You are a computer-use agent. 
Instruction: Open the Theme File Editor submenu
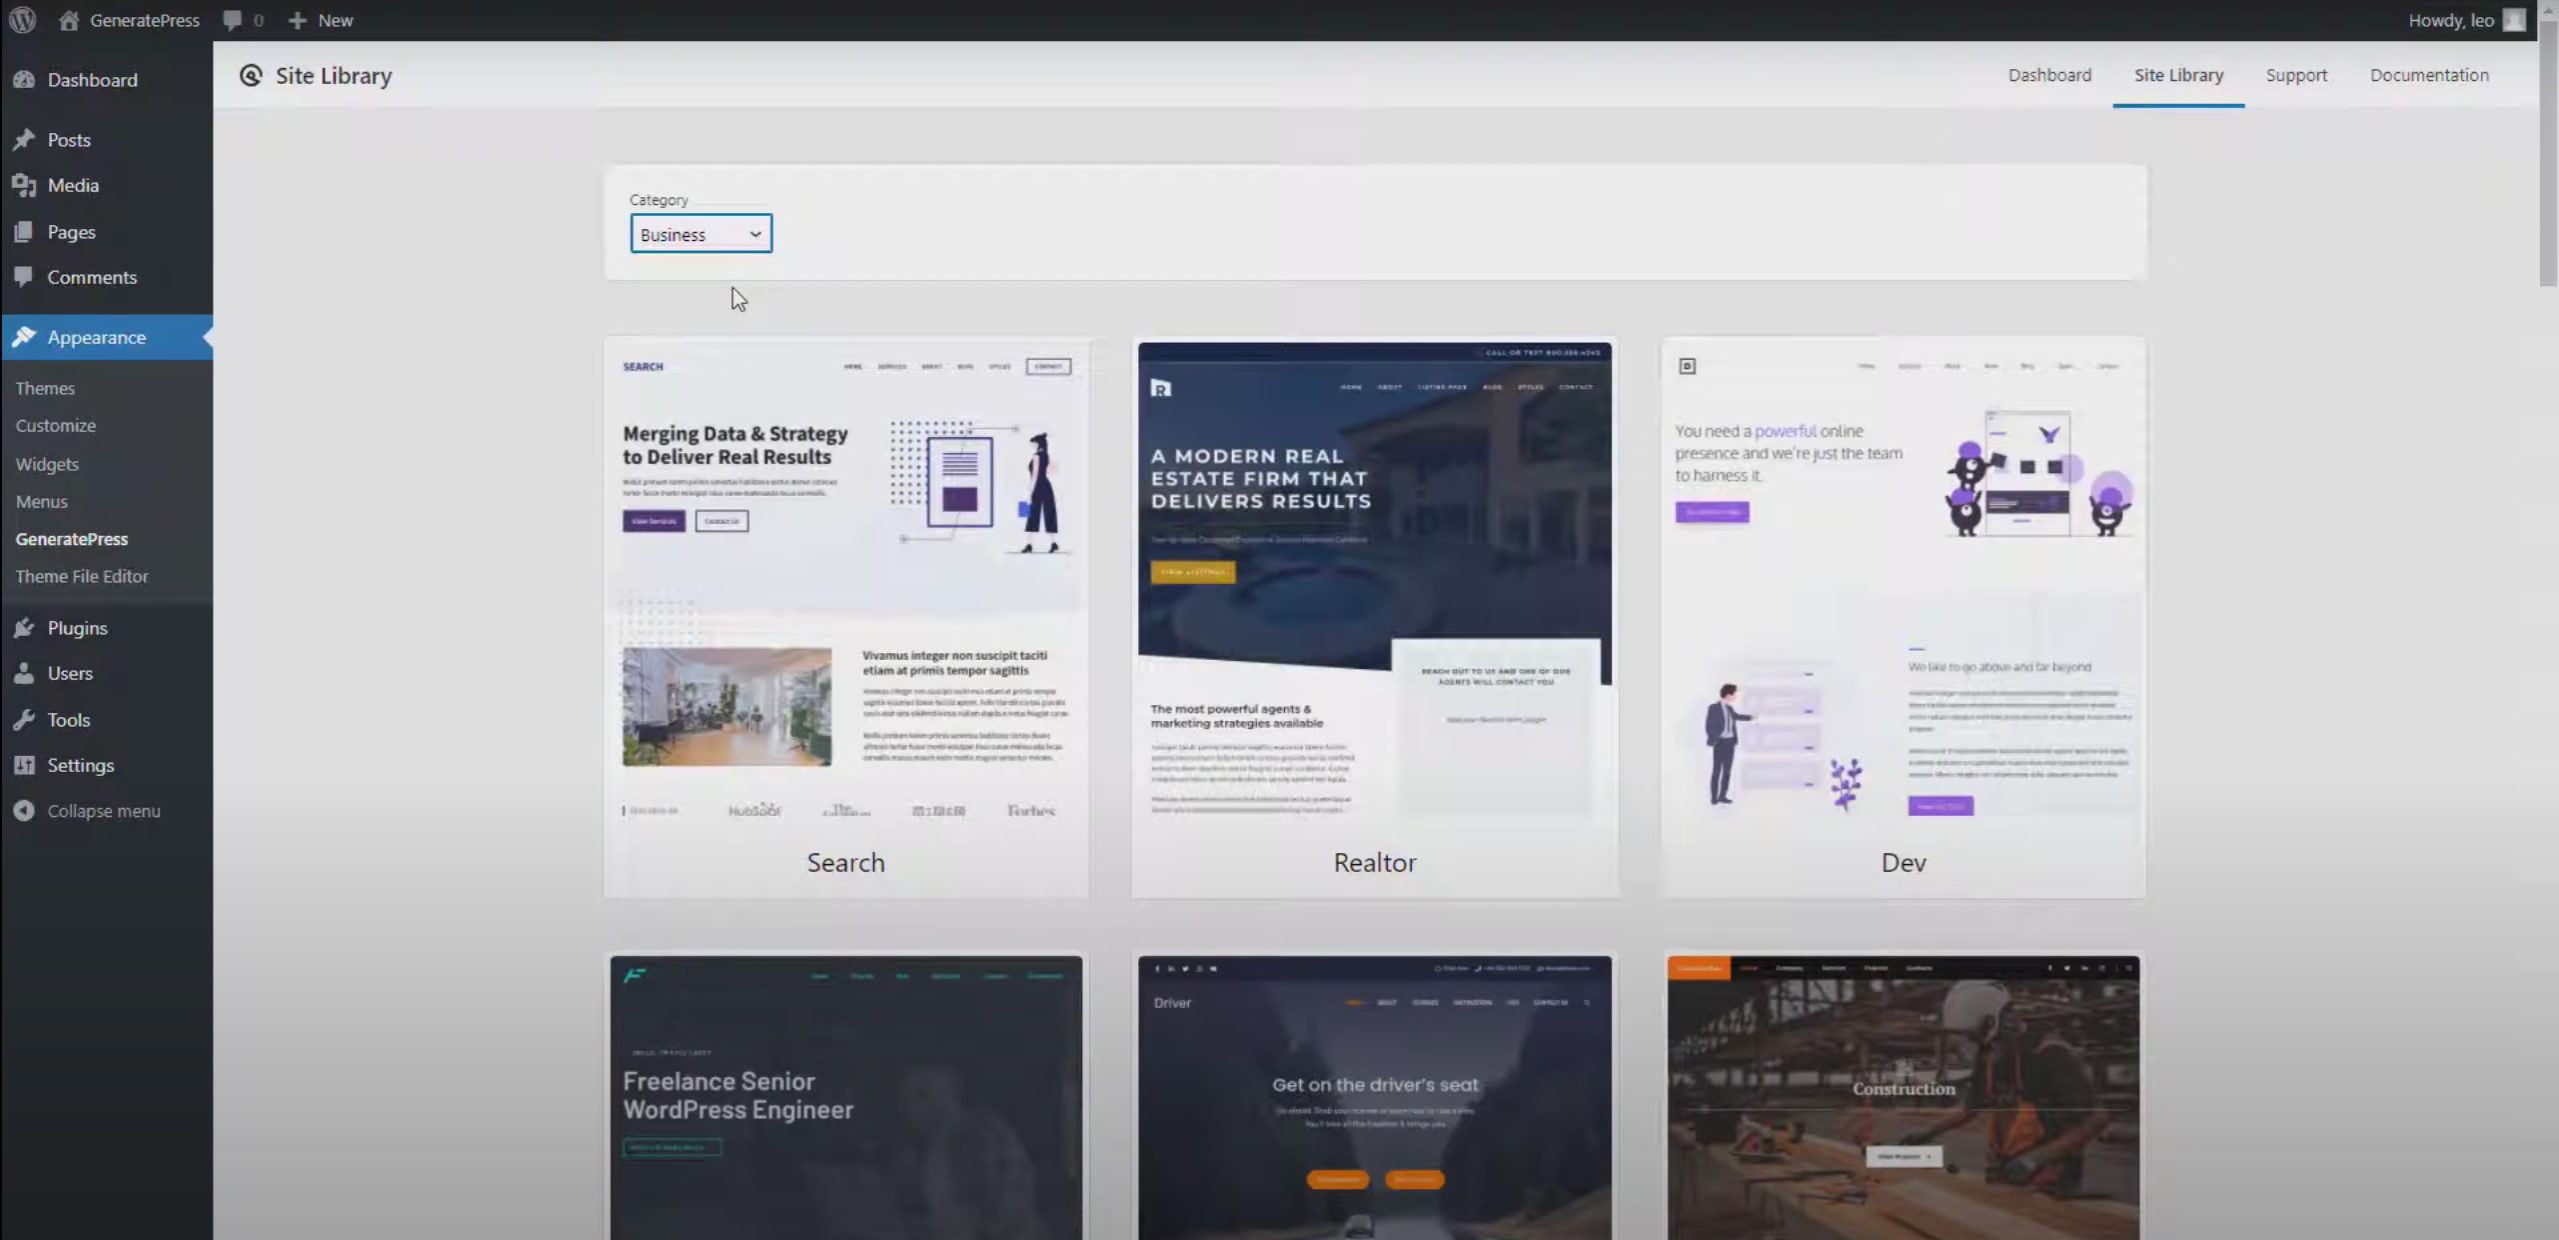(x=81, y=576)
